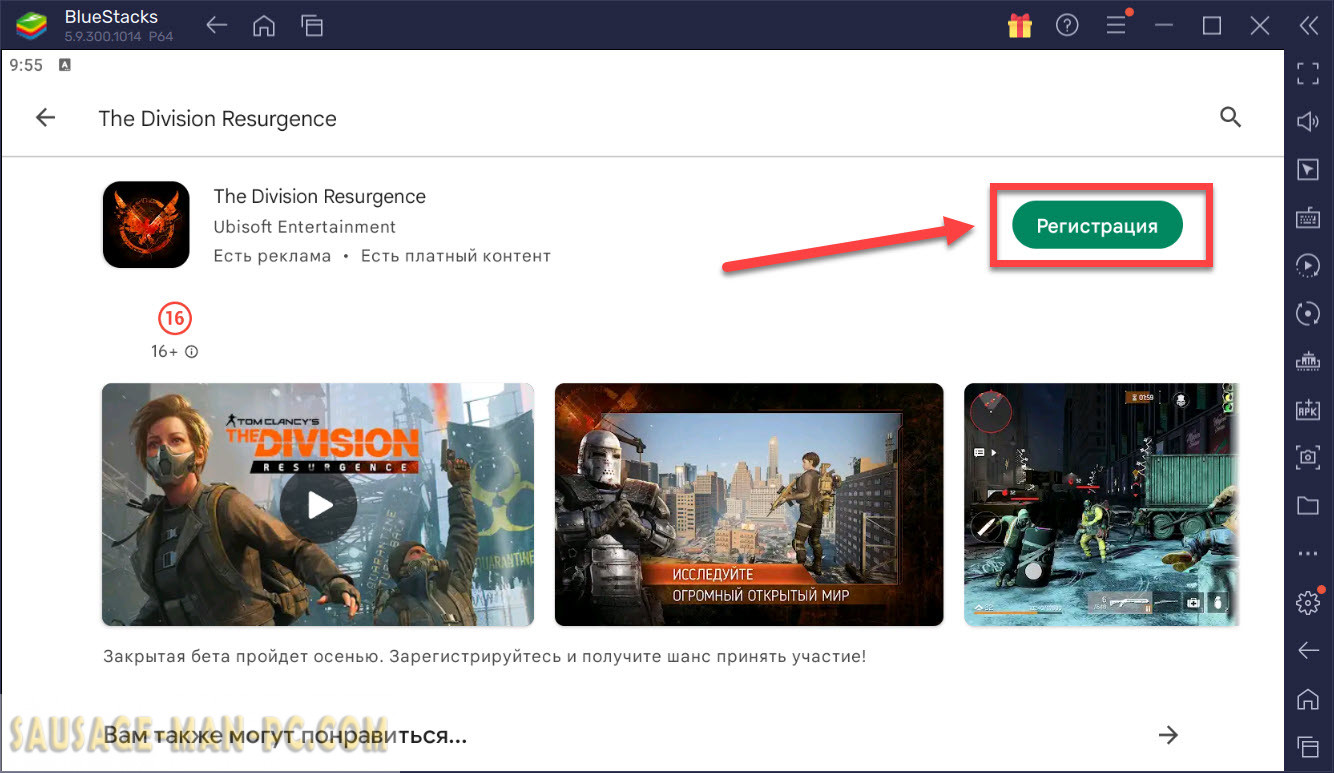Click the 'Есть платный контент' label
The width and height of the screenshot is (1334, 773).
(x=456, y=256)
